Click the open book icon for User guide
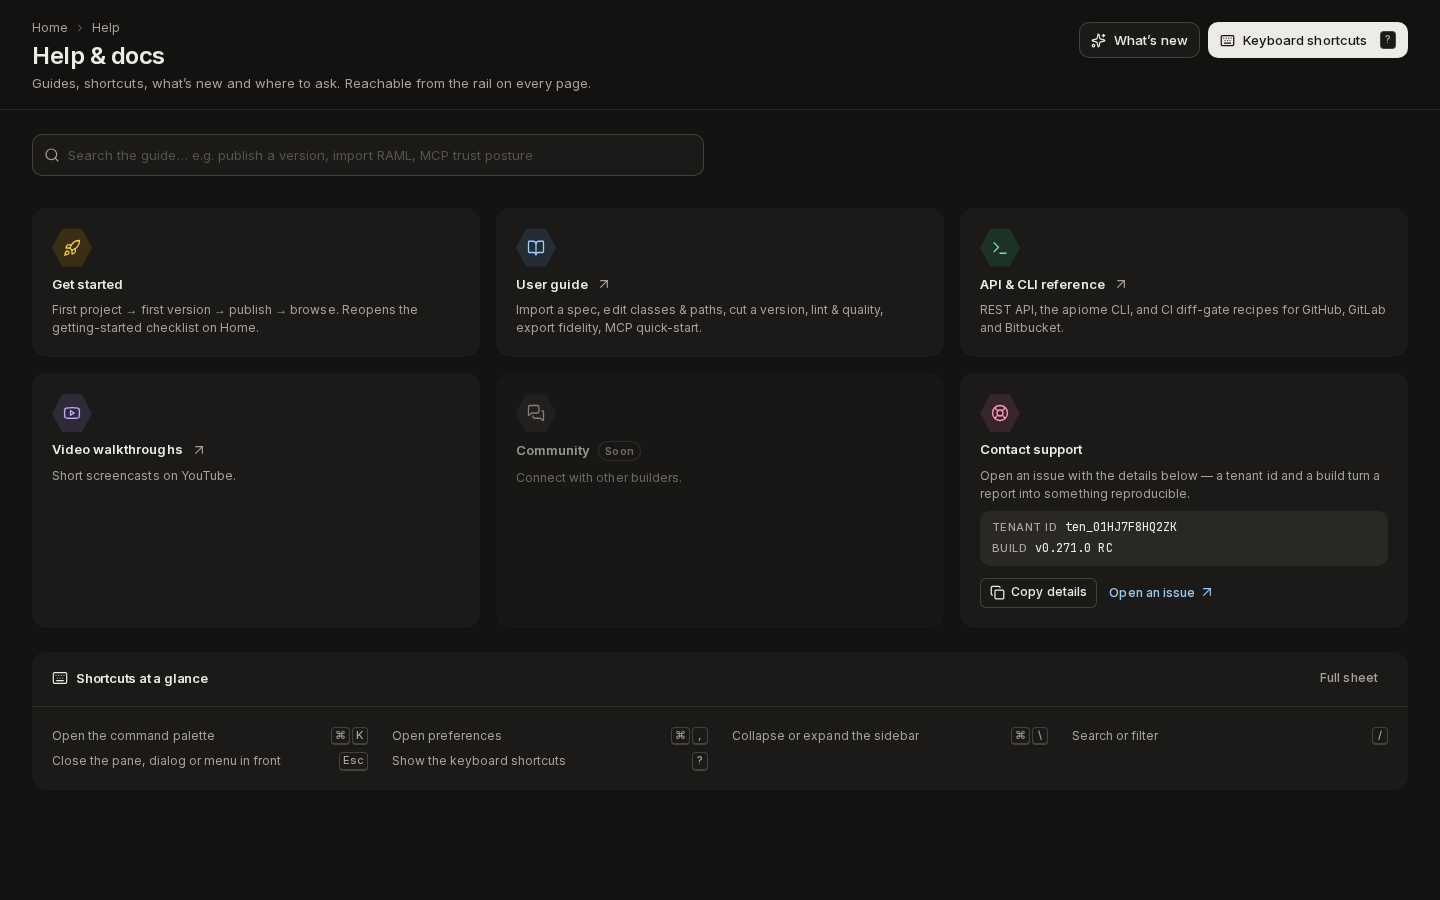The width and height of the screenshot is (1440, 900). (x=536, y=248)
